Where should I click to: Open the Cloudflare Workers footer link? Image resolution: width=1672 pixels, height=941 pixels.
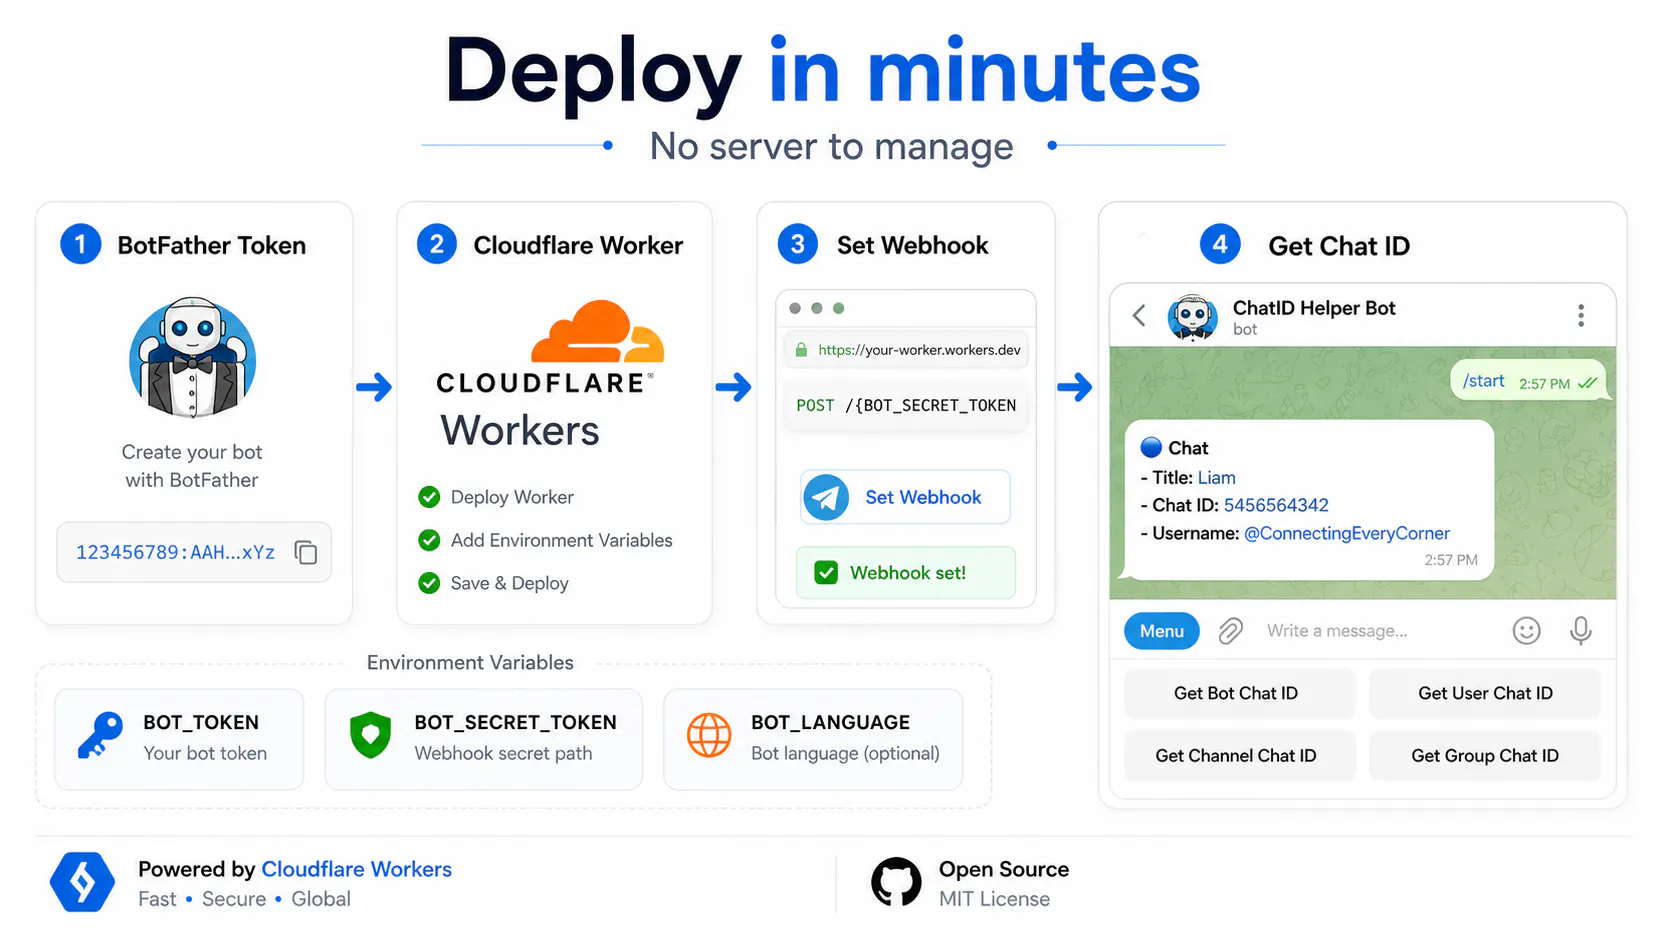click(356, 869)
